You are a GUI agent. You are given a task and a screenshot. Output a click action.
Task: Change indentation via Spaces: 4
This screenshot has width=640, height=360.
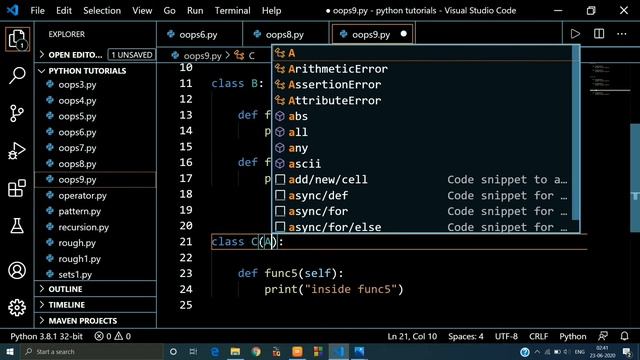pos(466,336)
